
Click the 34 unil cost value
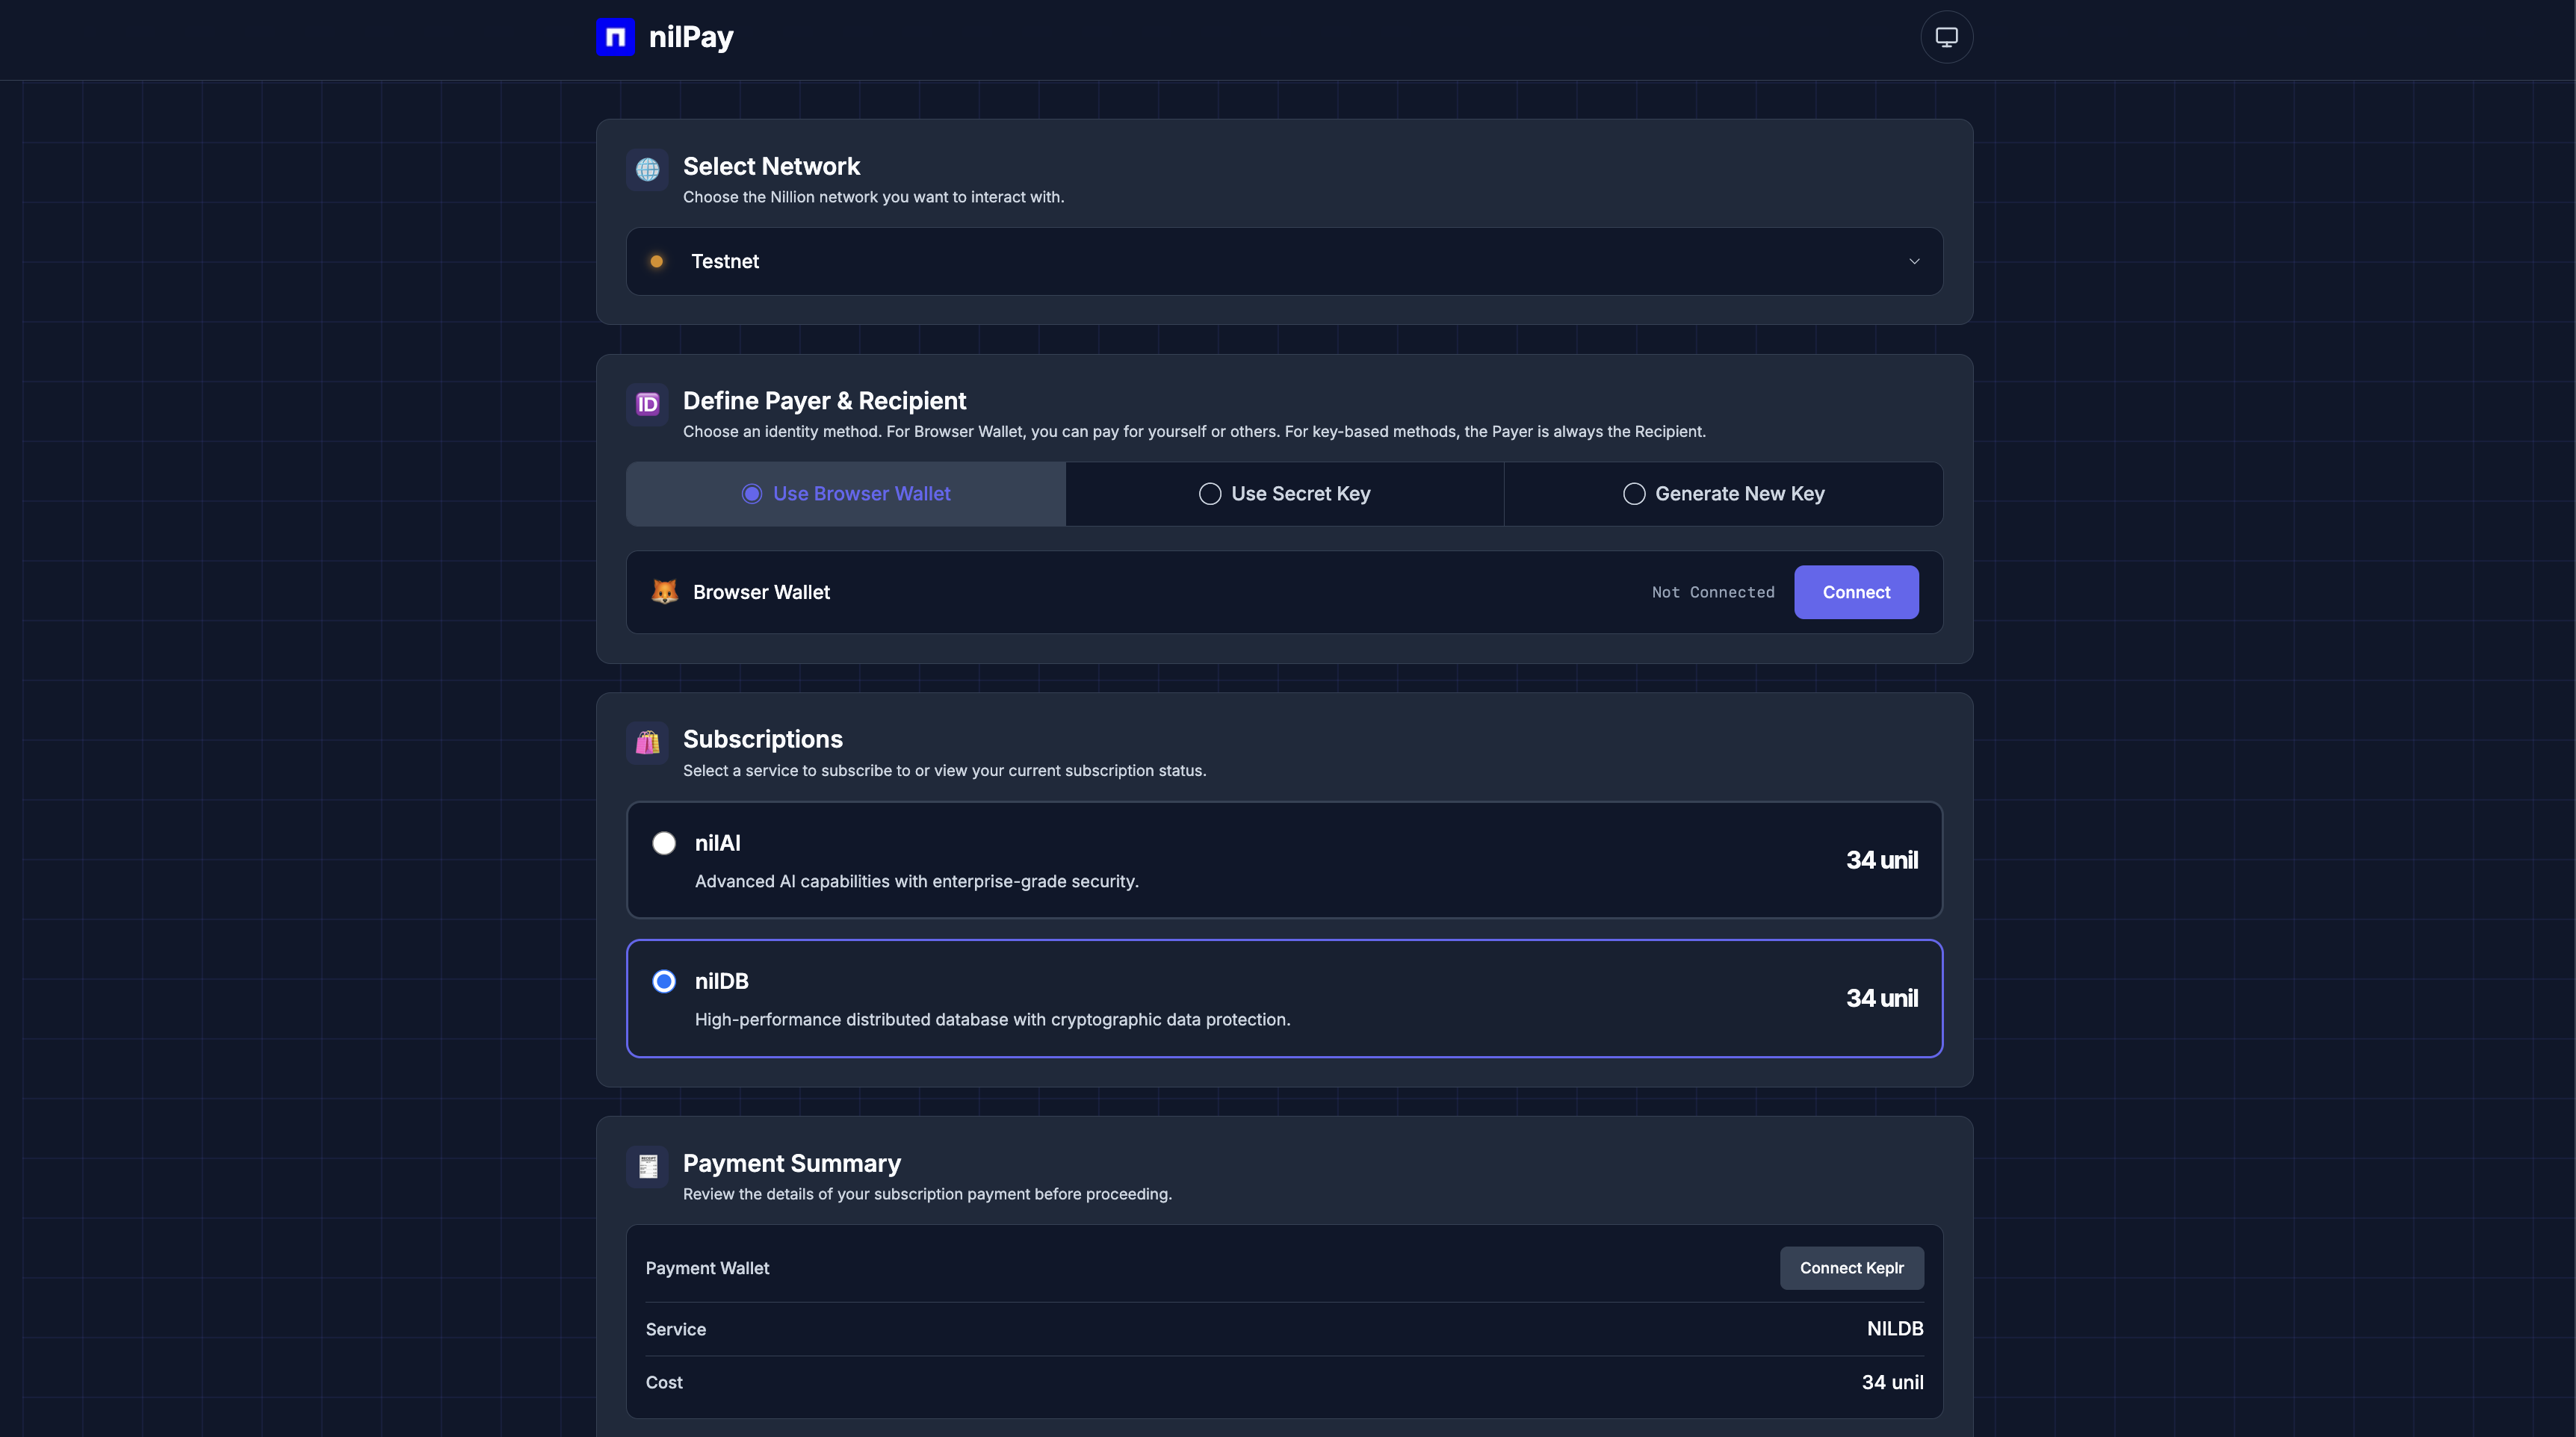coord(1893,1383)
